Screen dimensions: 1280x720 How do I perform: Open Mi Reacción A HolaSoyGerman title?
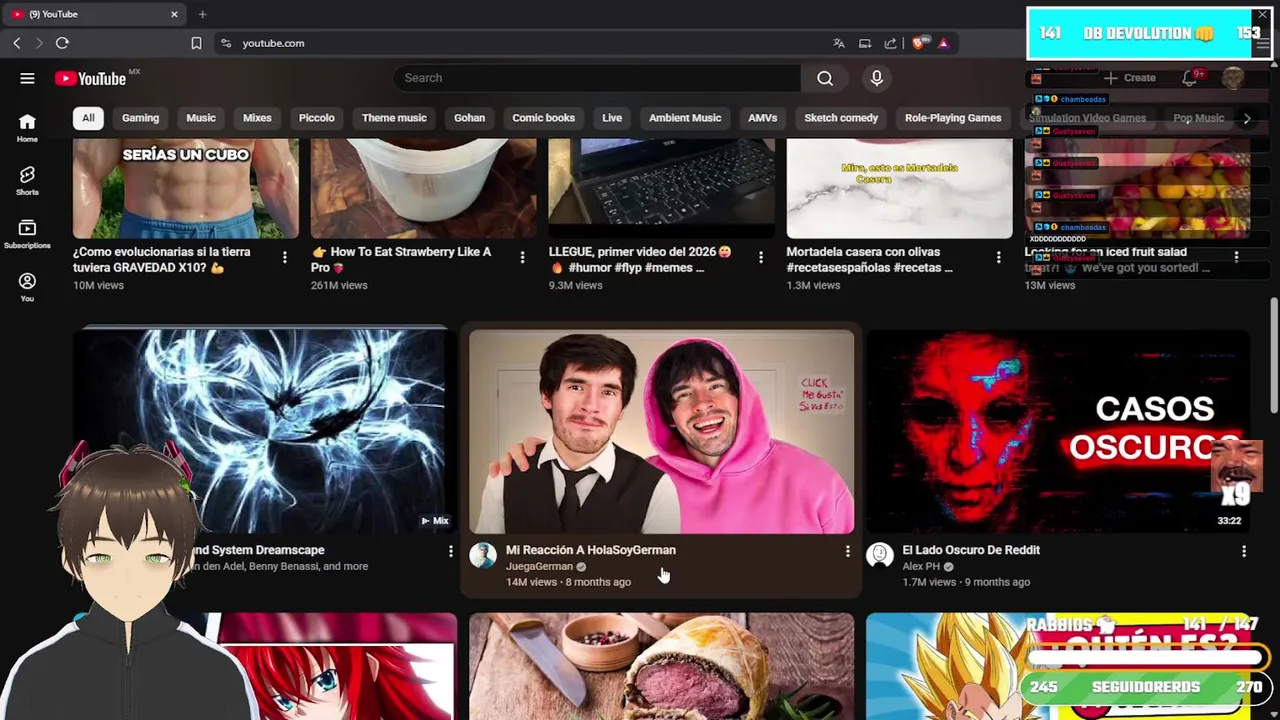tap(590, 550)
